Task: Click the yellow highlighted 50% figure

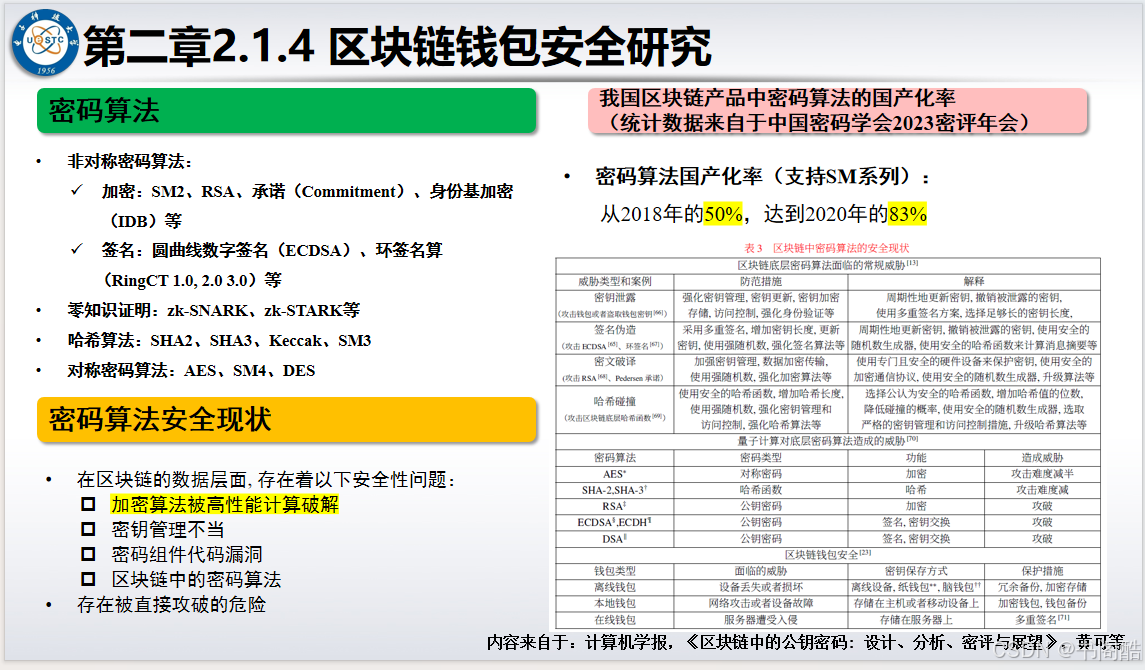Action: pyautogui.click(x=723, y=214)
